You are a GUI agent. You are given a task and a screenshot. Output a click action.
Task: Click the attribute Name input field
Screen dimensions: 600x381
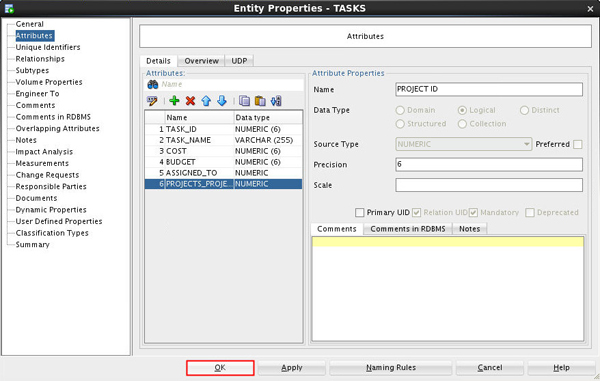[x=489, y=89]
